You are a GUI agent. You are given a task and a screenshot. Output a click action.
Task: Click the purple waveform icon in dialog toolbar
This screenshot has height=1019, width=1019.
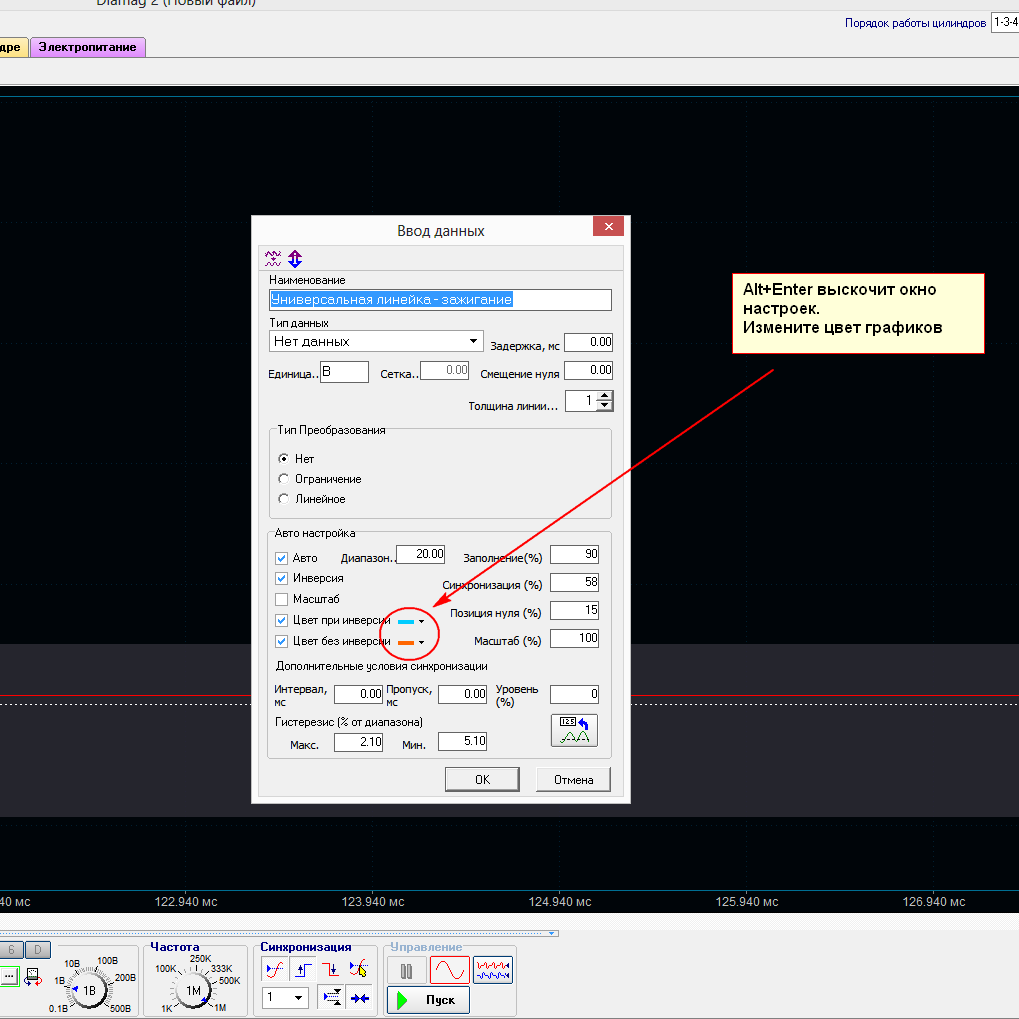coord(273,259)
